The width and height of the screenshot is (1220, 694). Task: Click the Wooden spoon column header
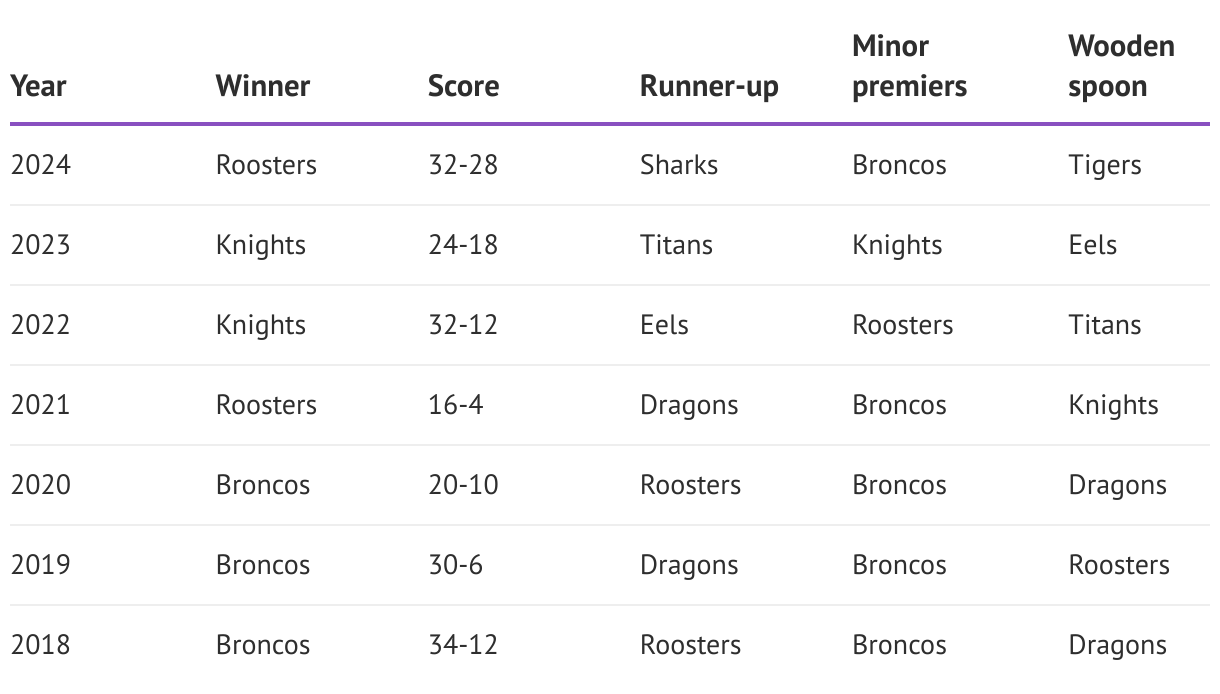point(1121,66)
